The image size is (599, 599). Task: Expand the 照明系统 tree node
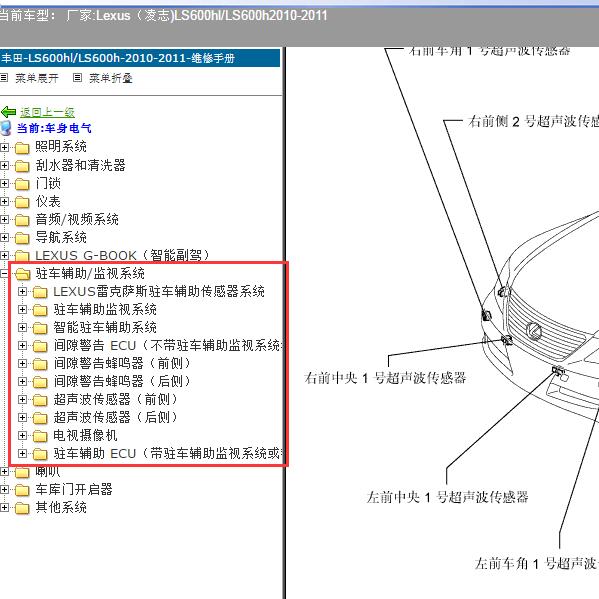[x=4, y=147]
